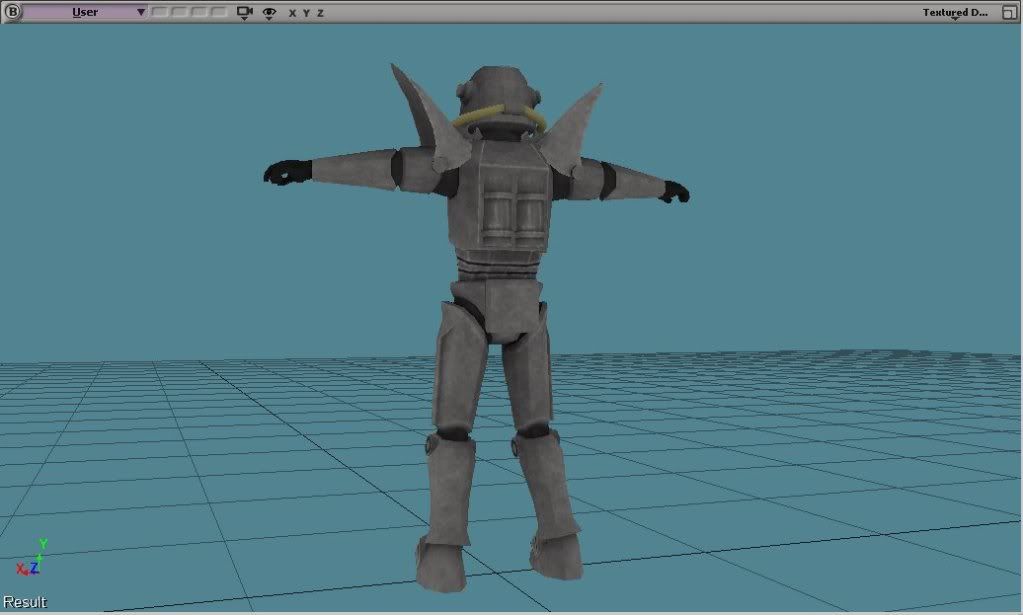Click the Result label text

tap(25, 601)
